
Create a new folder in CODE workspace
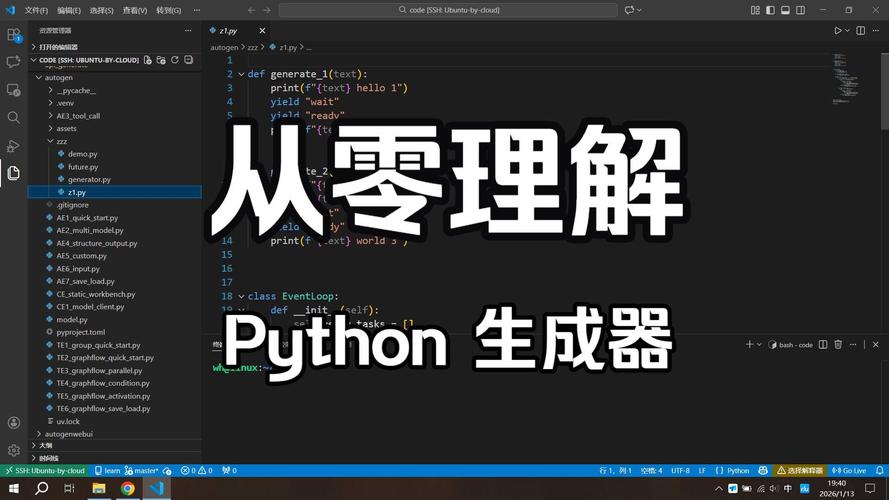point(162,60)
